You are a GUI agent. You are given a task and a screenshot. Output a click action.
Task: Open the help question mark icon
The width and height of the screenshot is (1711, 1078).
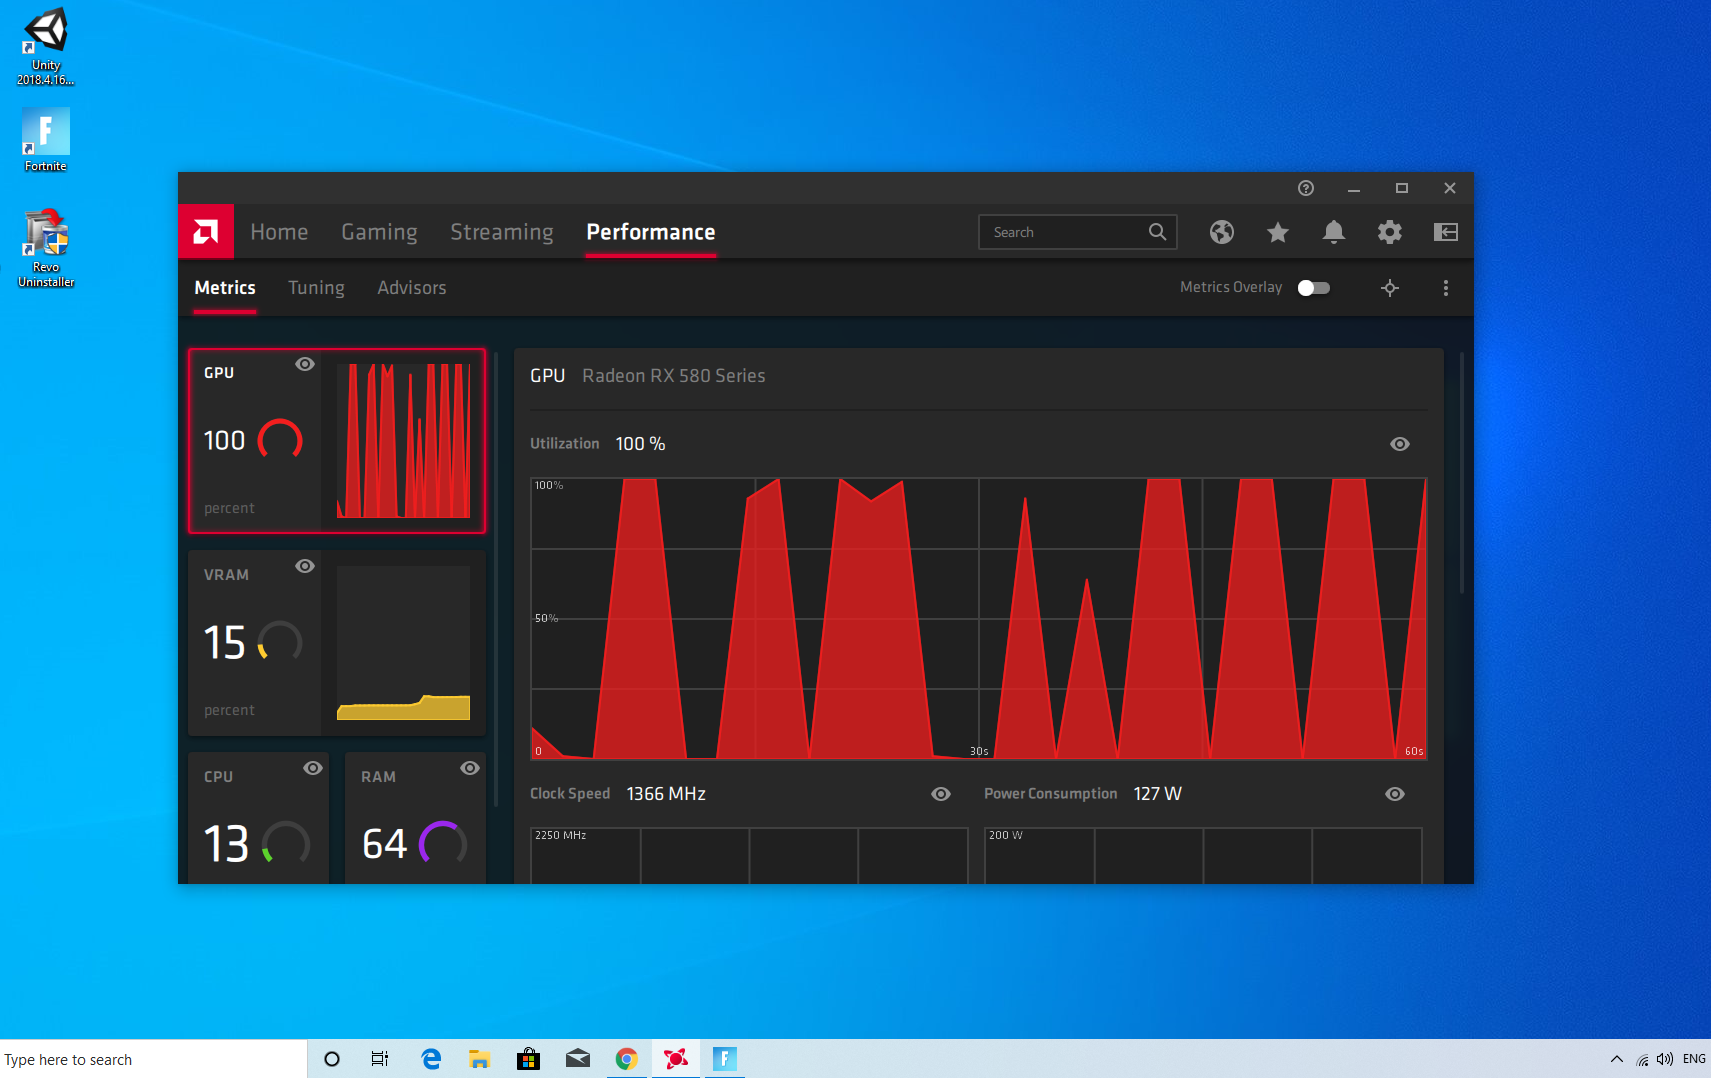point(1305,188)
